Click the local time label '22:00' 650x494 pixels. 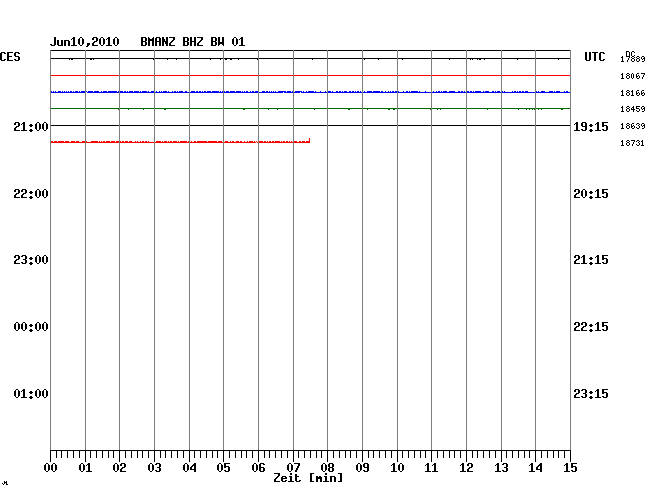click(x=31, y=194)
